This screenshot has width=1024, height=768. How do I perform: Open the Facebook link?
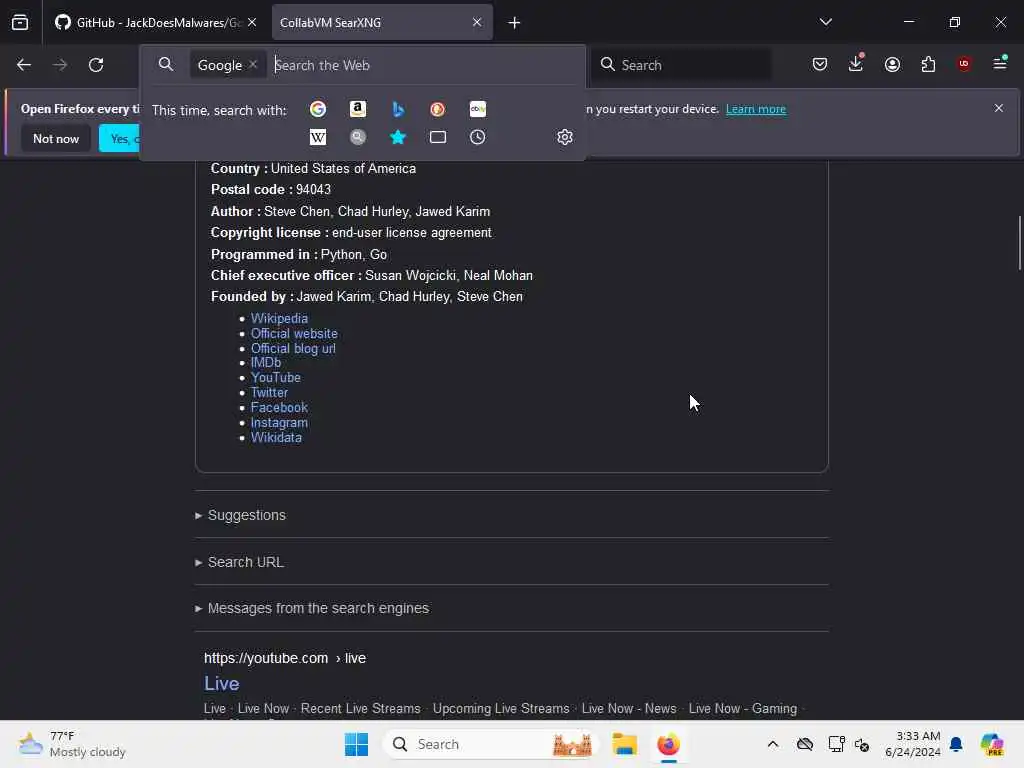tap(279, 408)
